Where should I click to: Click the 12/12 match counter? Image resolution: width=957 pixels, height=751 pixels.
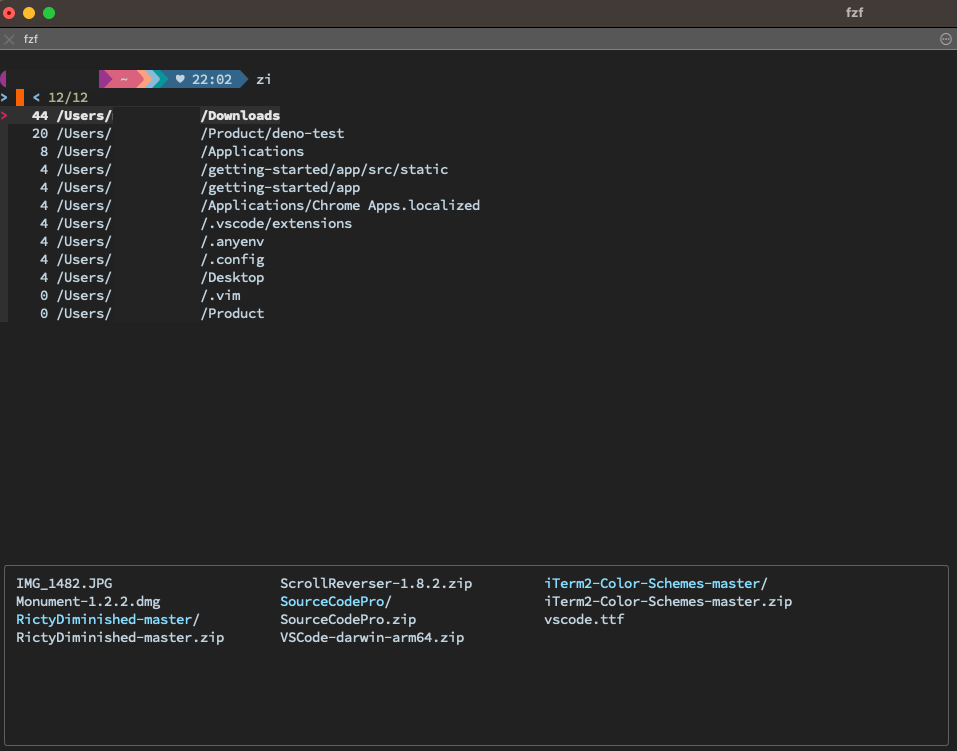point(68,98)
